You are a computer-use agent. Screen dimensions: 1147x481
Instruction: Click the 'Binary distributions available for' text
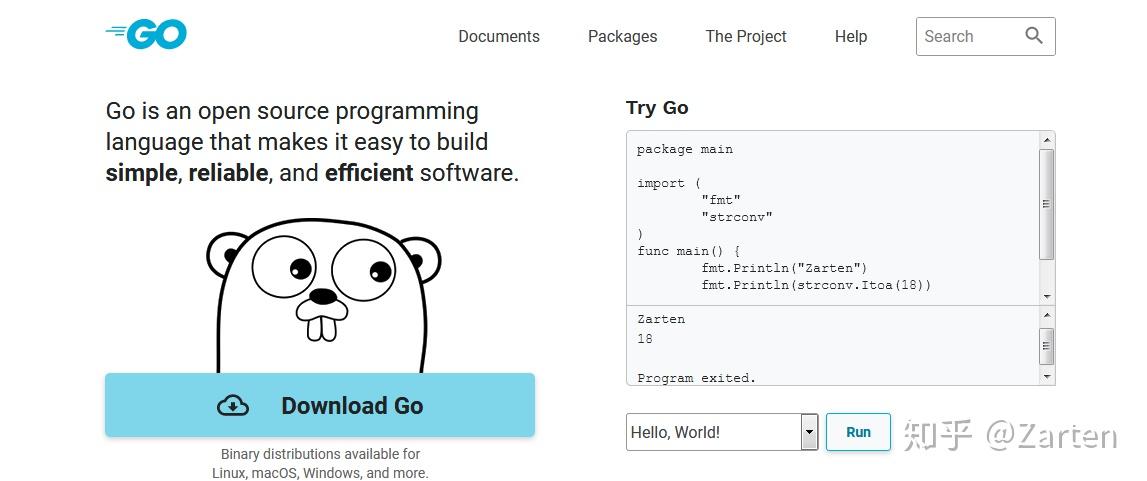[320, 454]
